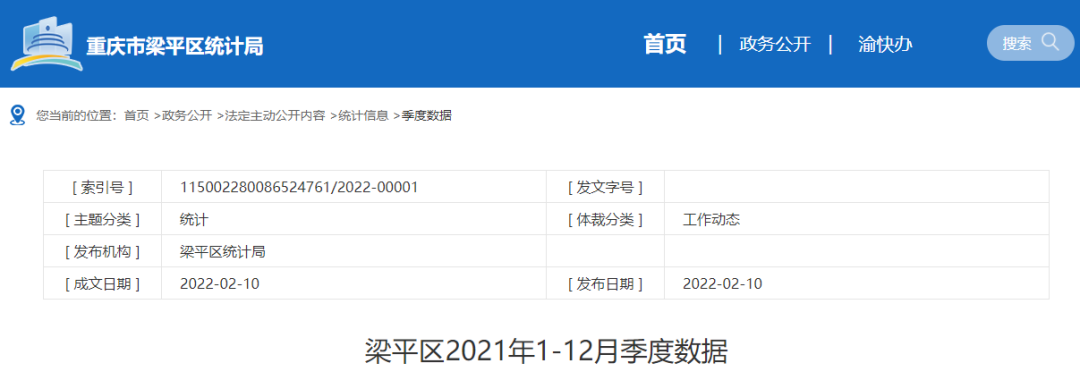Click the blue location pin icon
Image resolution: width=1080 pixels, height=380 pixels.
tap(18, 116)
